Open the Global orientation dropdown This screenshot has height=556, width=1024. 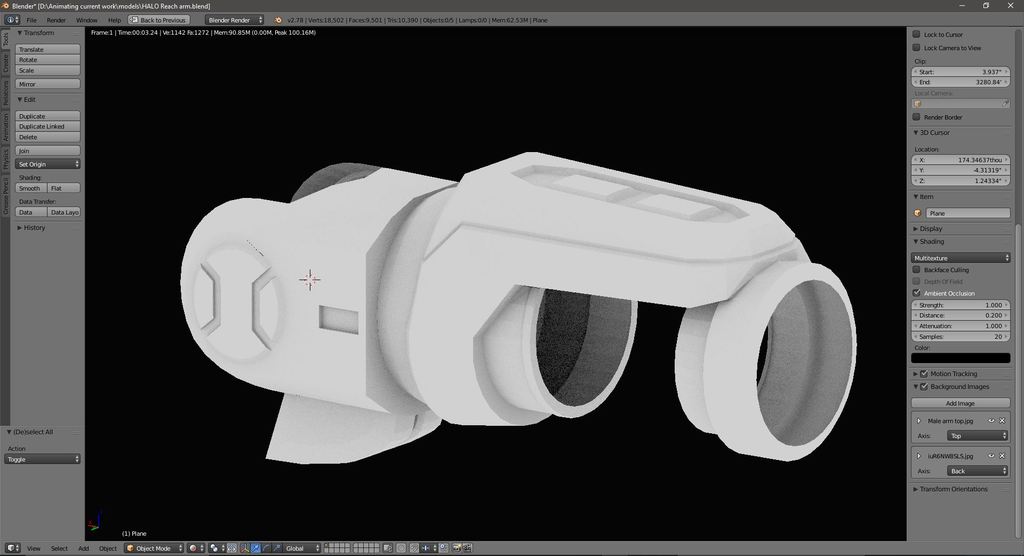pyautogui.click(x=302, y=548)
